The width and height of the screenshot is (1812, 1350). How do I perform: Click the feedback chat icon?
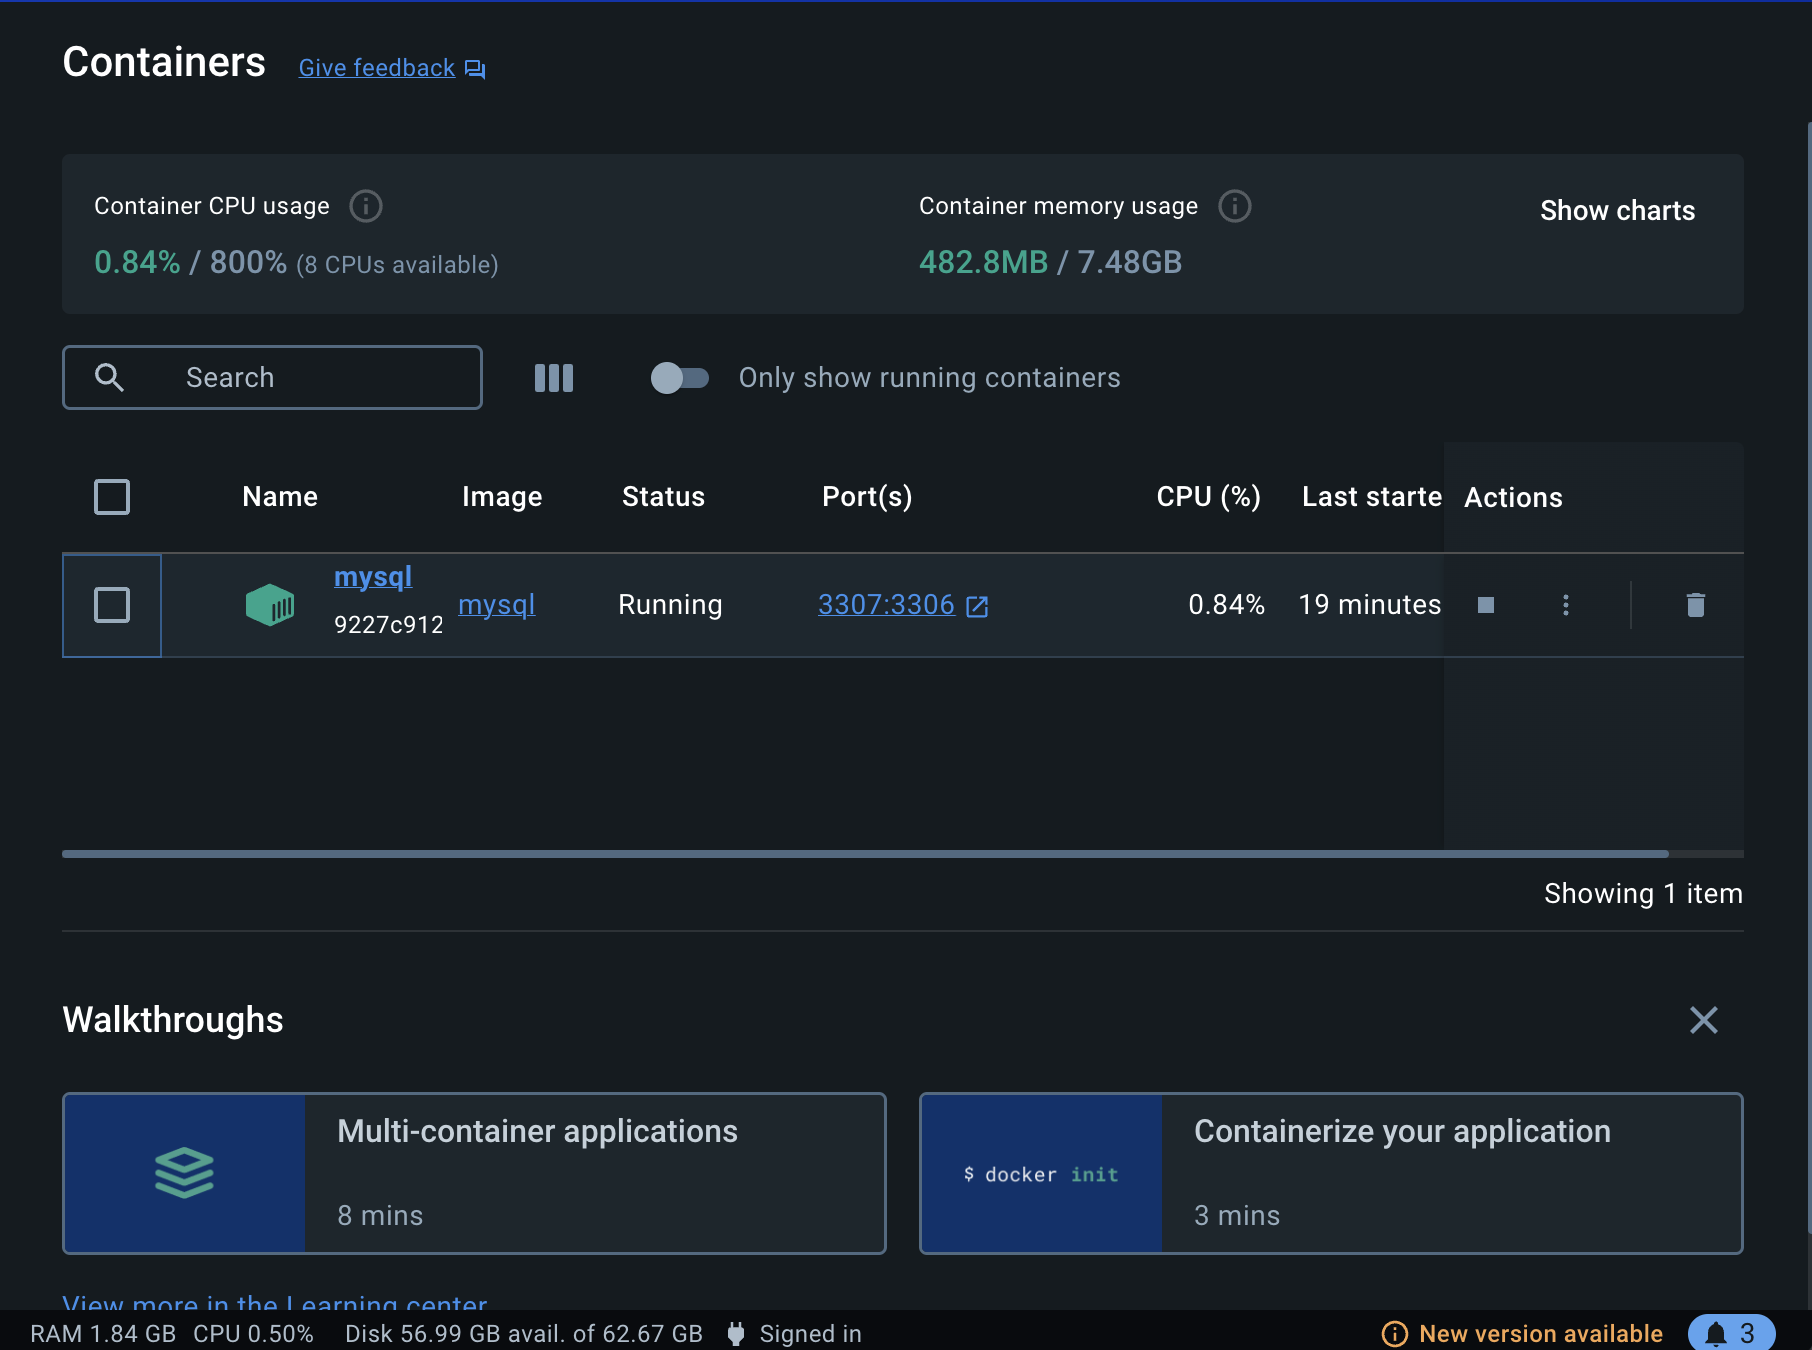coord(475,69)
